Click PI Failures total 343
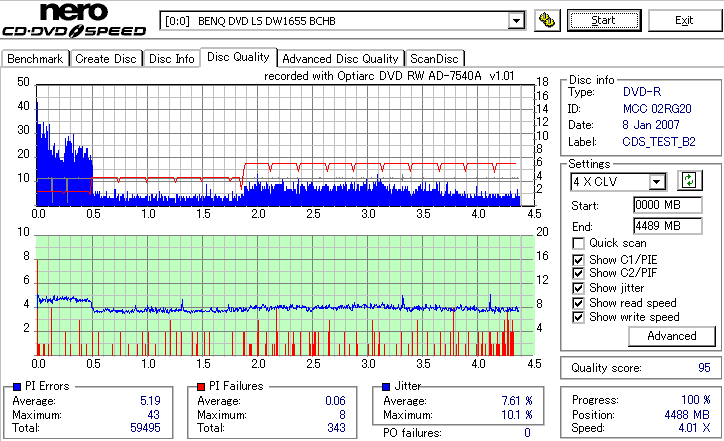Image resolution: width=724 pixels, height=441 pixels. click(336, 428)
